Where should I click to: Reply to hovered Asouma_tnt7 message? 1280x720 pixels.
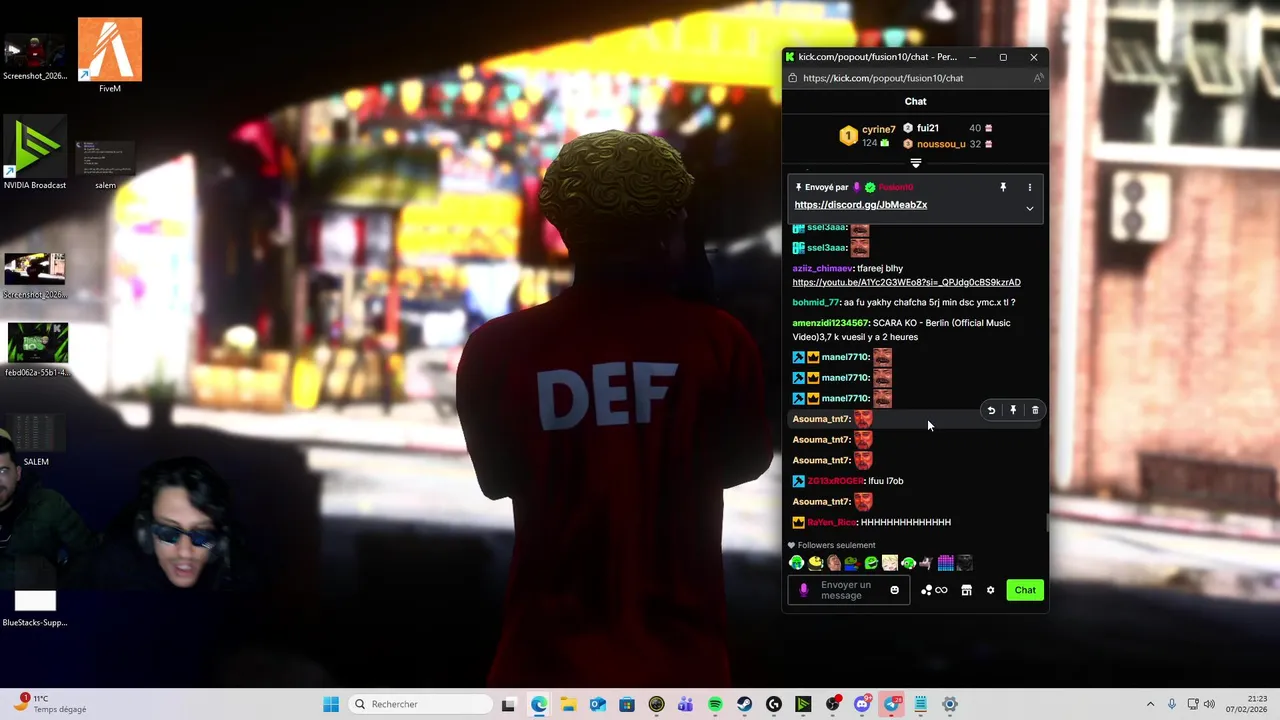991,410
